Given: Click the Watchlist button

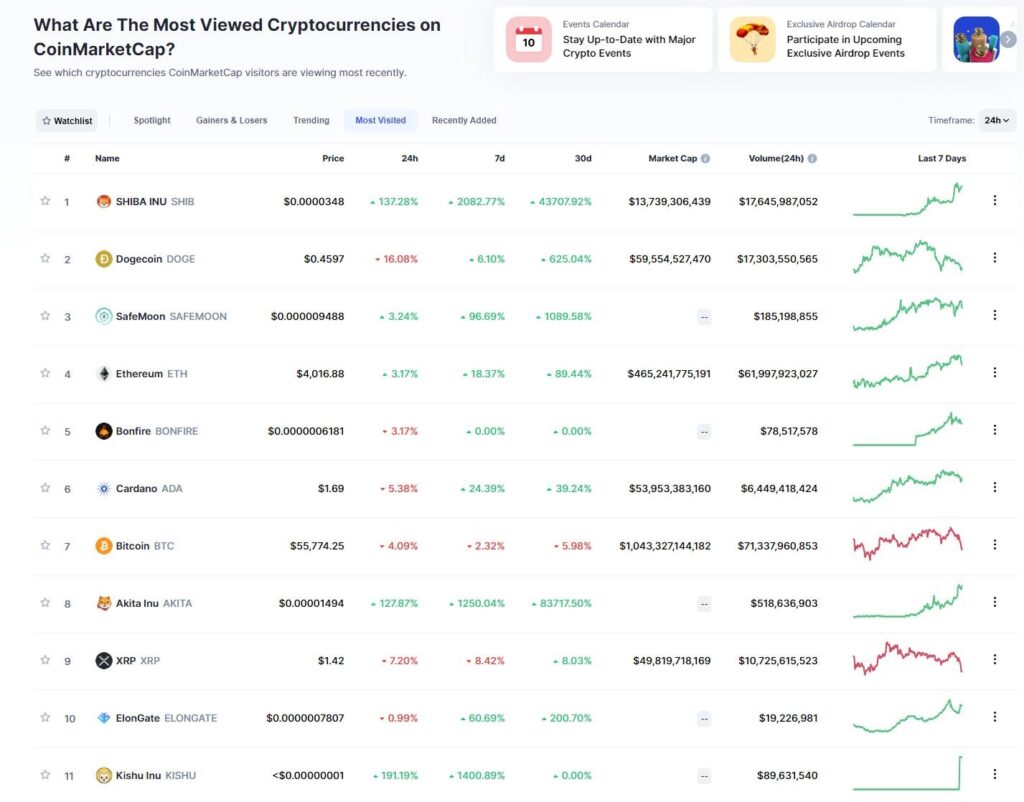Looking at the screenshot, I should [x=67, y=121].
